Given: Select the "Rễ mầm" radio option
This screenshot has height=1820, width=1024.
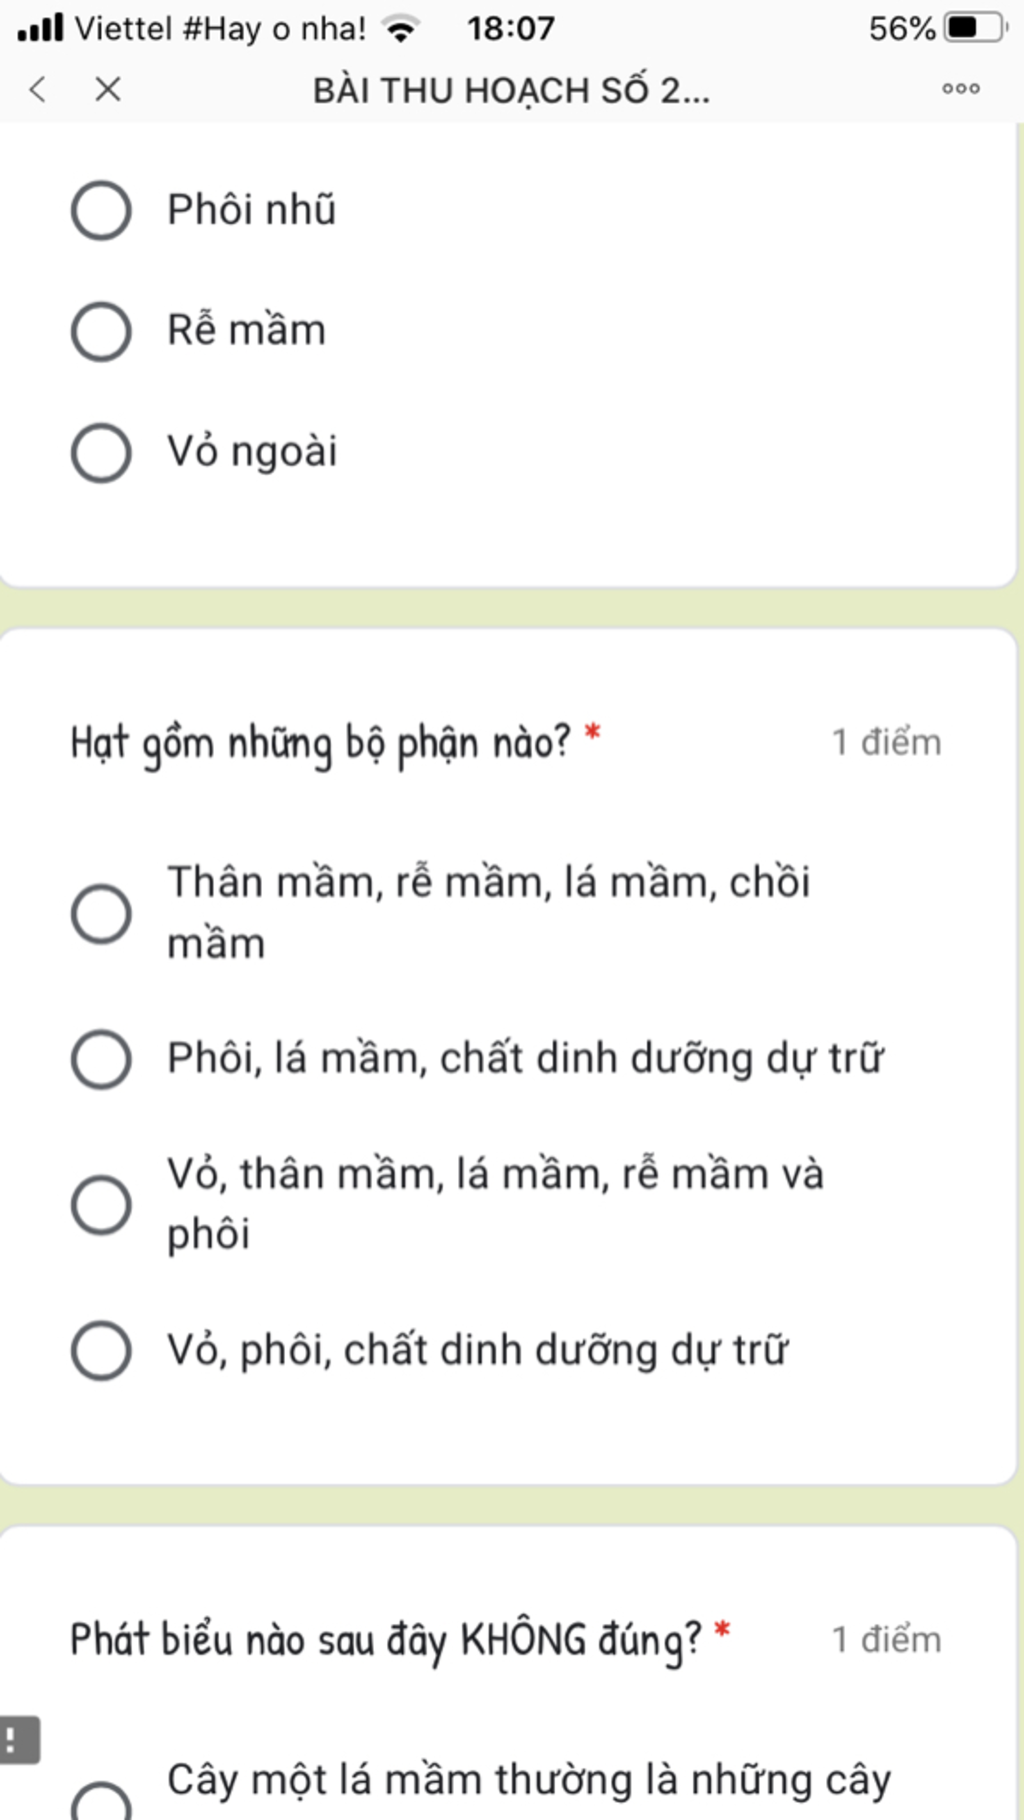Looking at the screenshot, I should click(101, 331).
